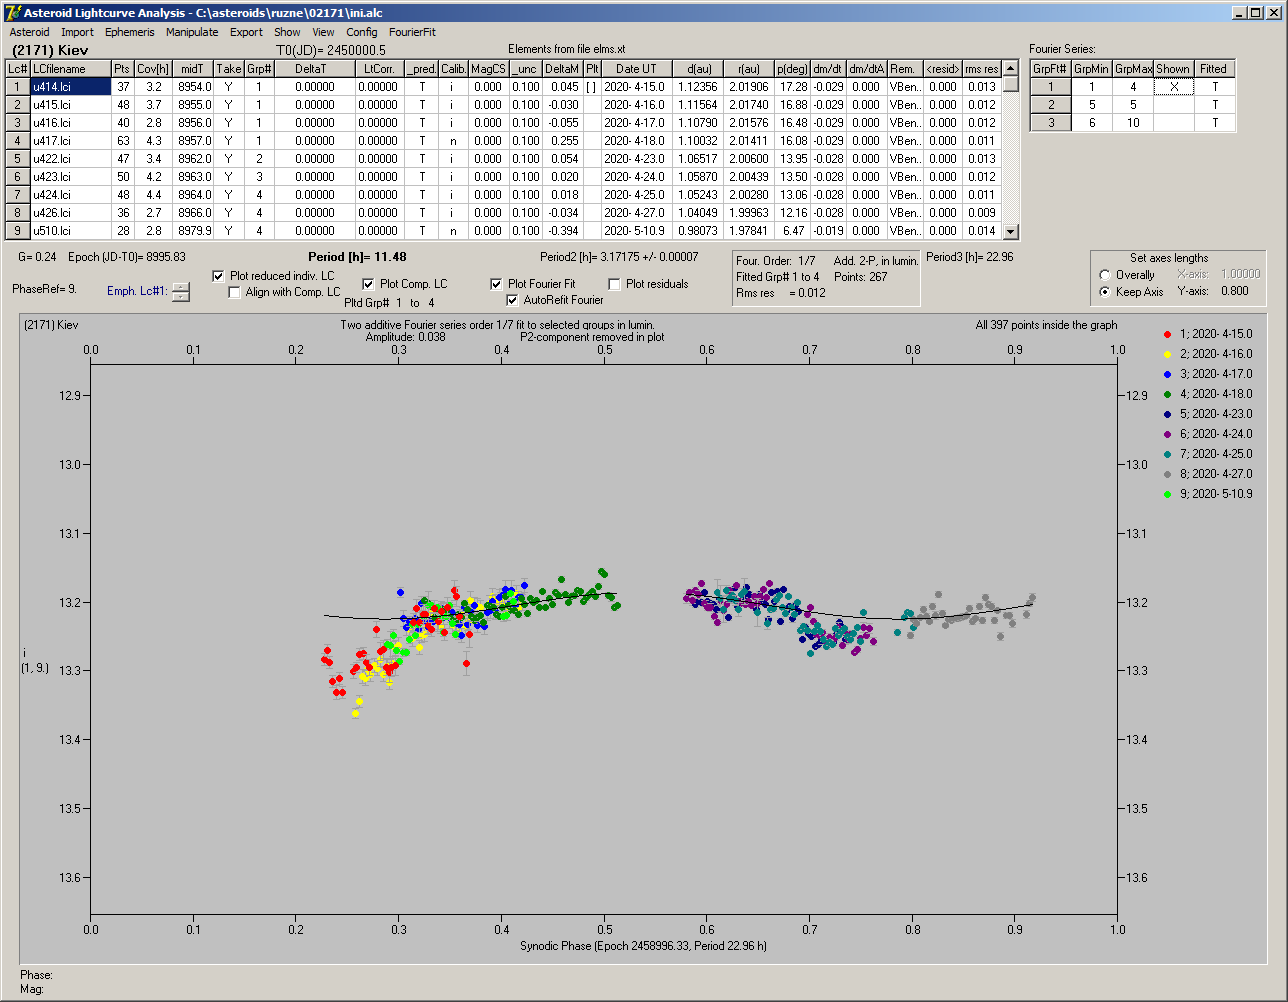
Task: Click the Period2 [h]= 3.17175 value
Action: [619, 257]
